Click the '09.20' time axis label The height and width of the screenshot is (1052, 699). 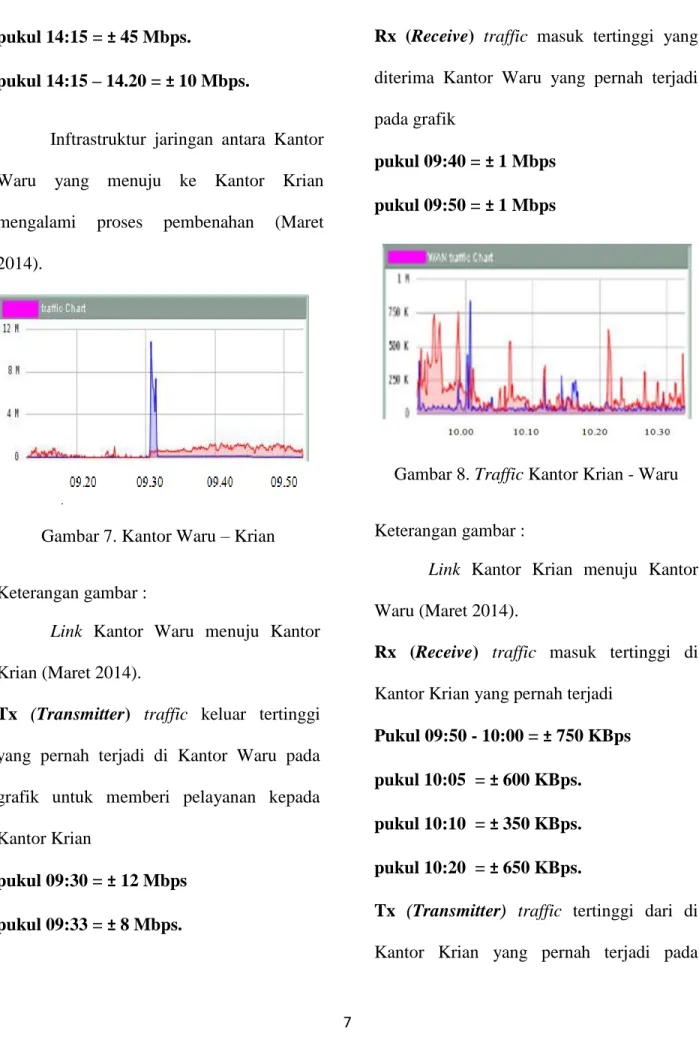point(83,482)
